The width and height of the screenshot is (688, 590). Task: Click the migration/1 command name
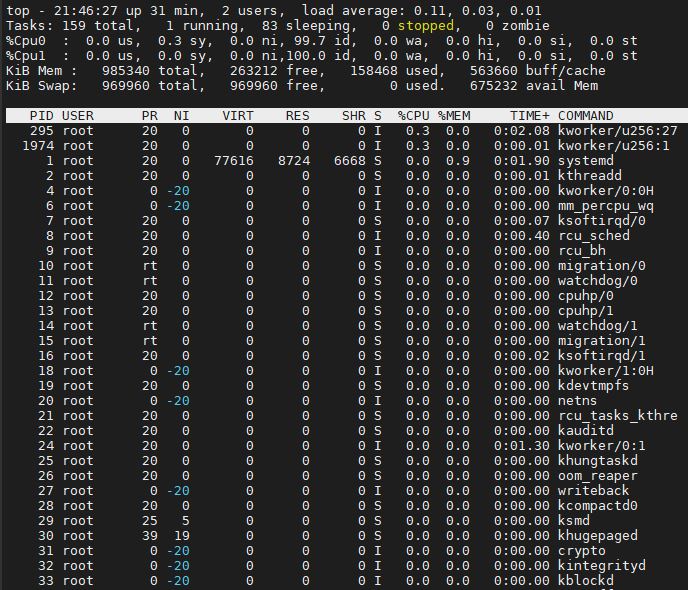[602, 340]
